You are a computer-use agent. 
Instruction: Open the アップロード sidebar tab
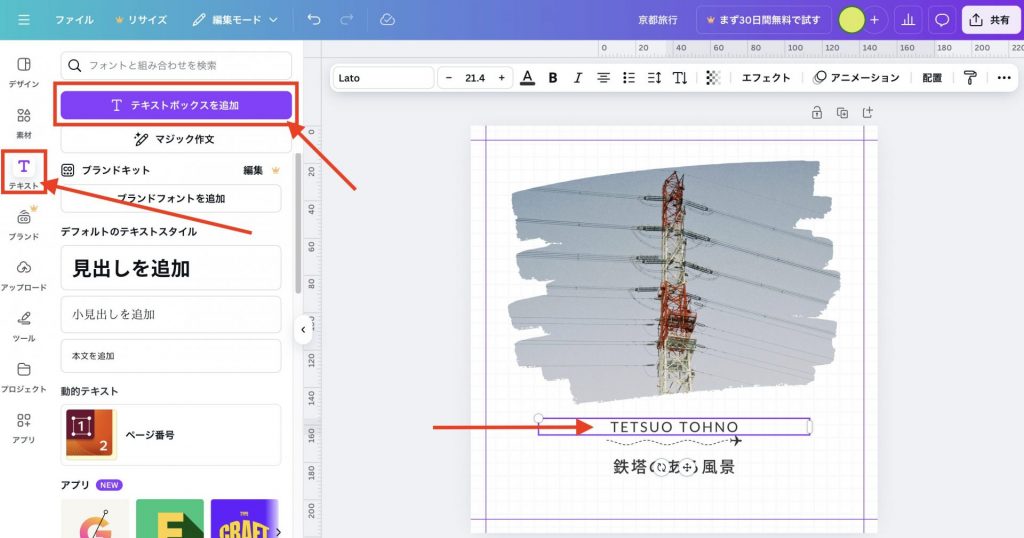pos(24,275)
